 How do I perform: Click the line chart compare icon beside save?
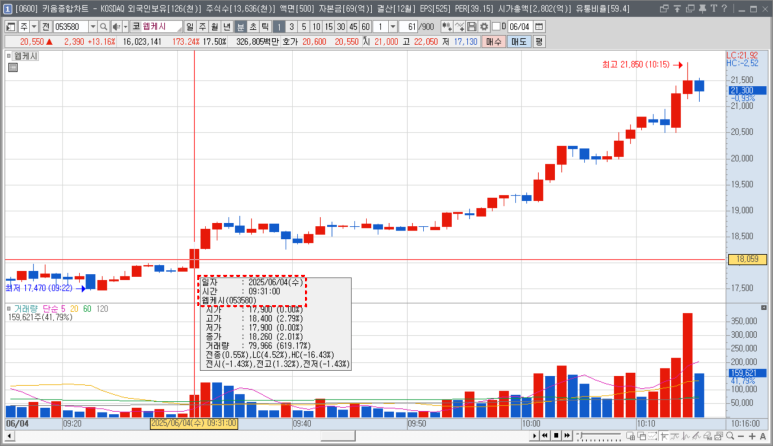[x=459, y=27]
